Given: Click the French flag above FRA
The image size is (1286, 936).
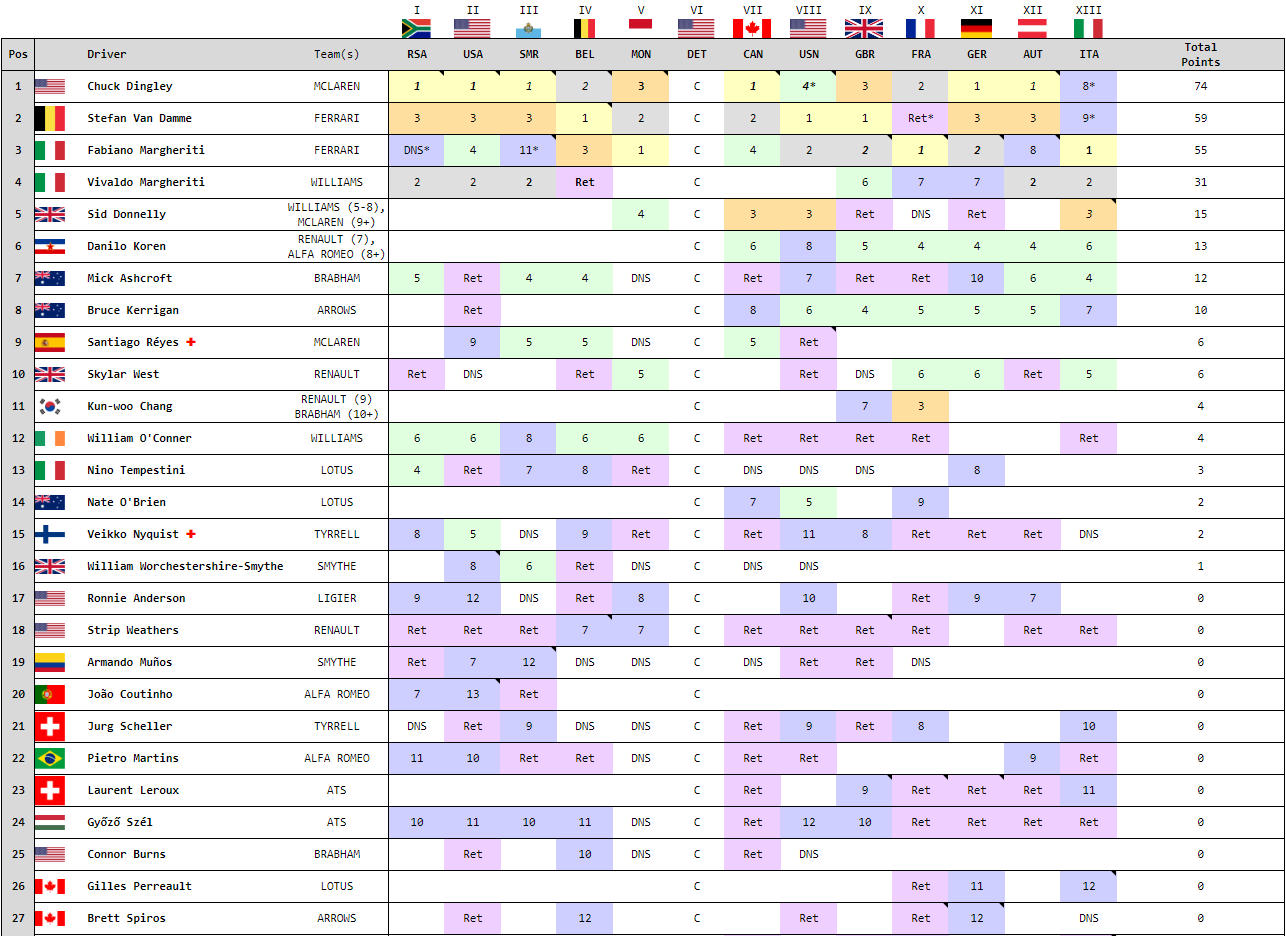Looking at the screenshot, I should [921, 28].
